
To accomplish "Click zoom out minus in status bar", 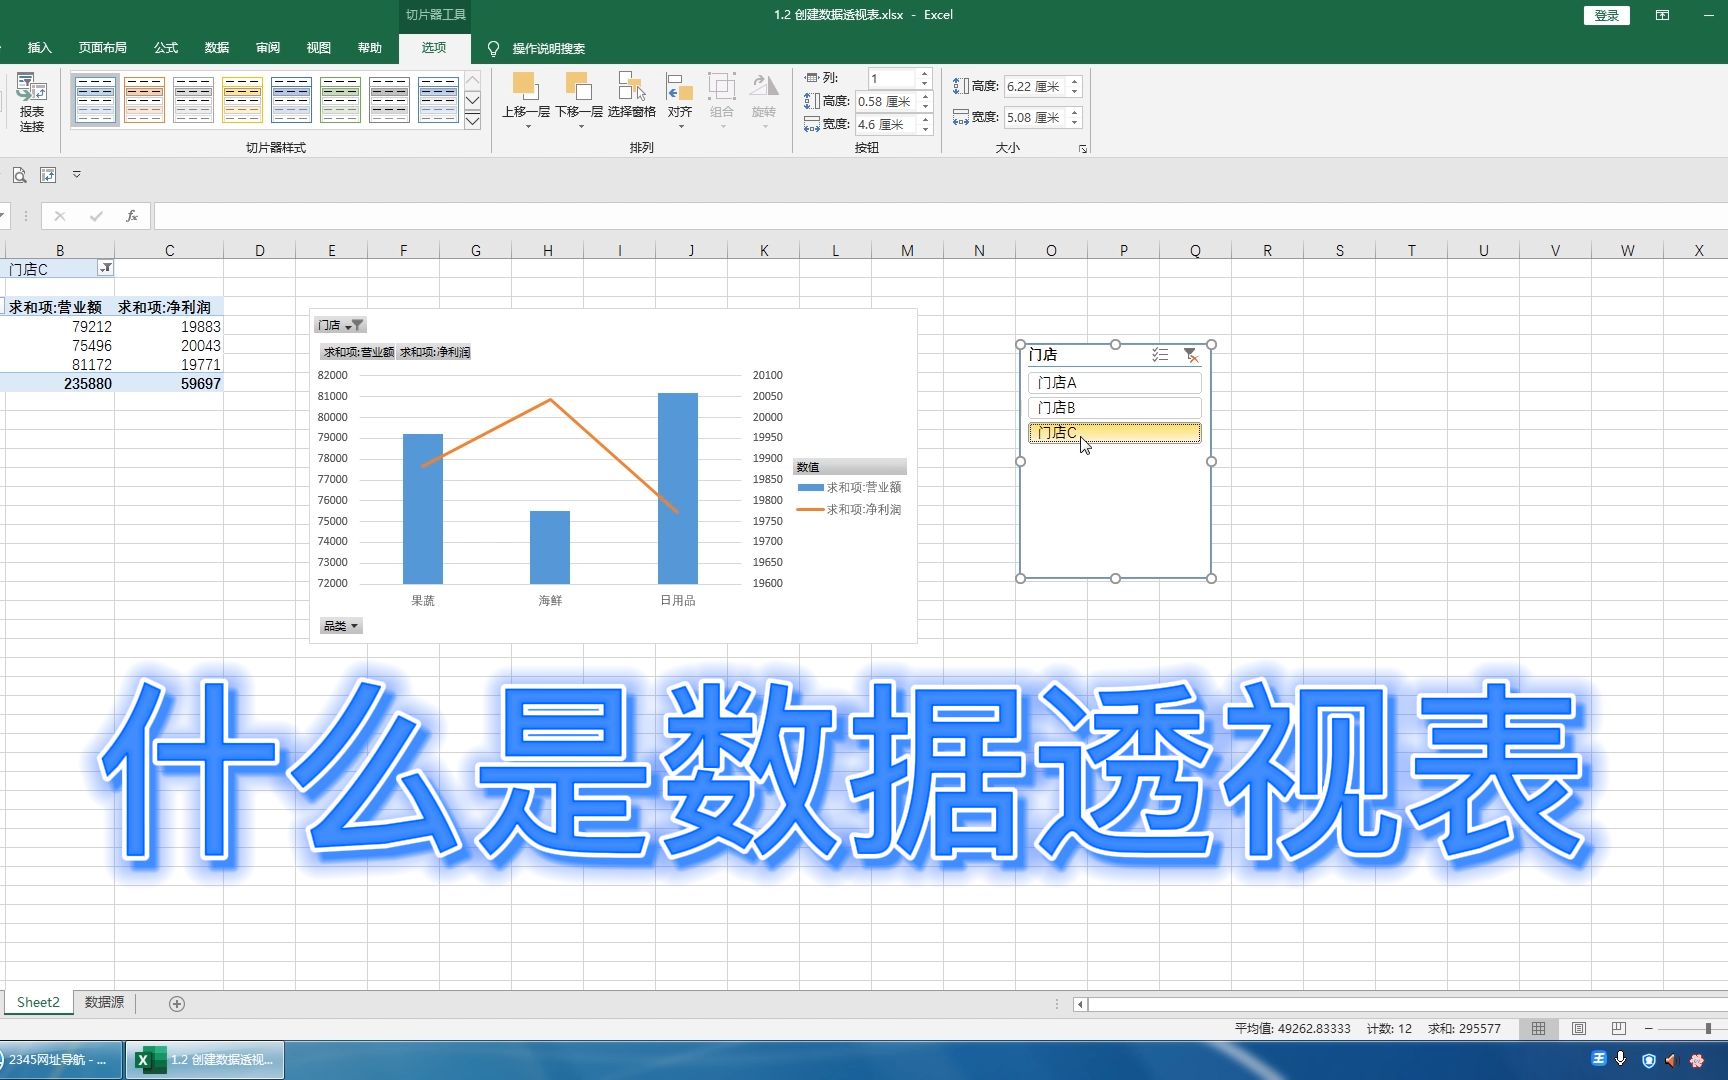I will pos(1648,1028).
